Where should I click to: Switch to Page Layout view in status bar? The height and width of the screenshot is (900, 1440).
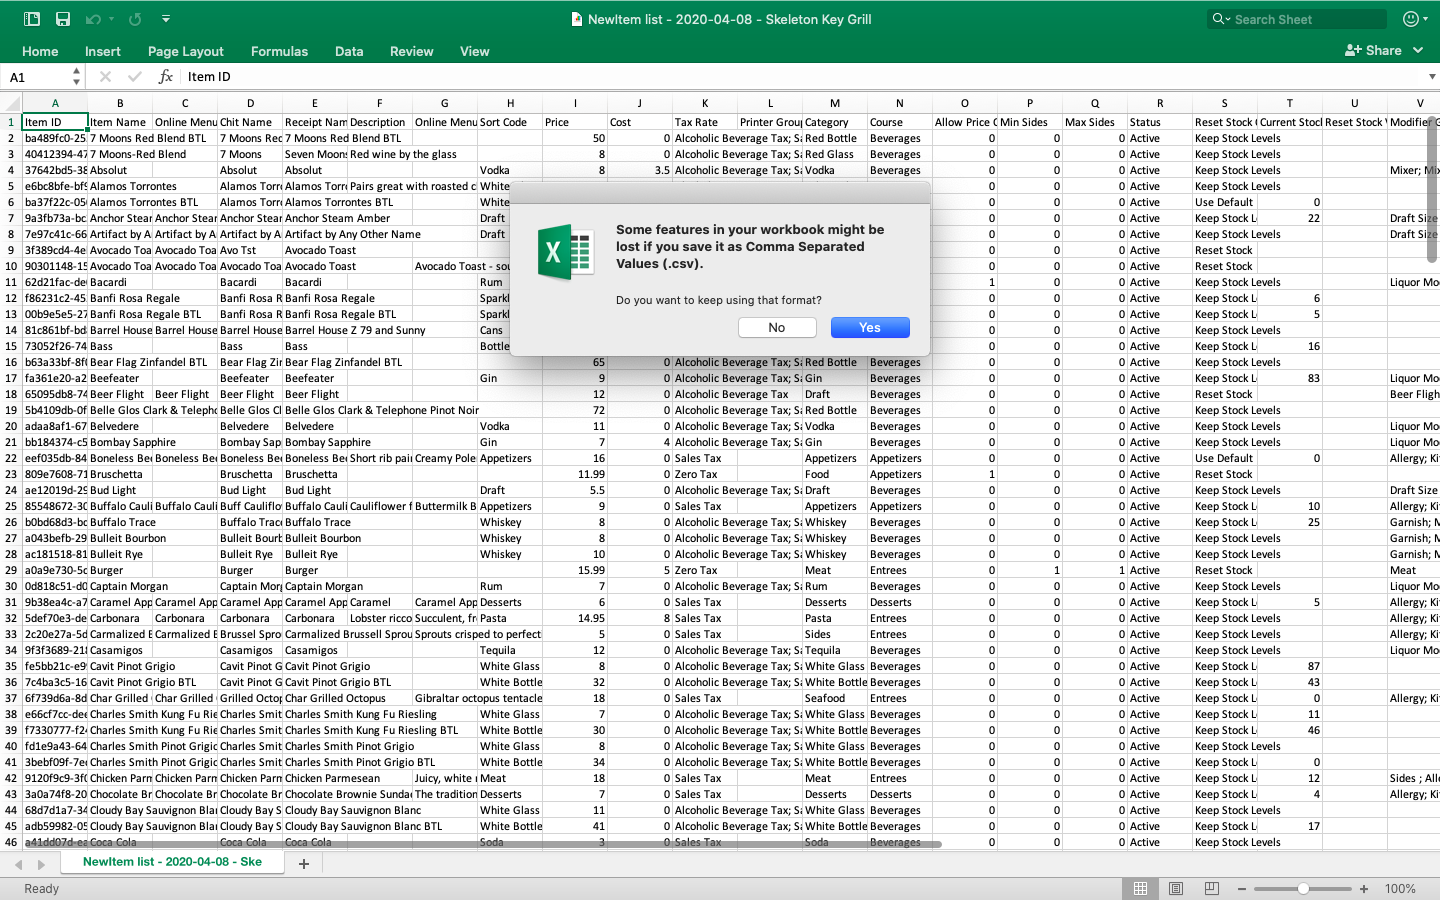pos(1176,888)
